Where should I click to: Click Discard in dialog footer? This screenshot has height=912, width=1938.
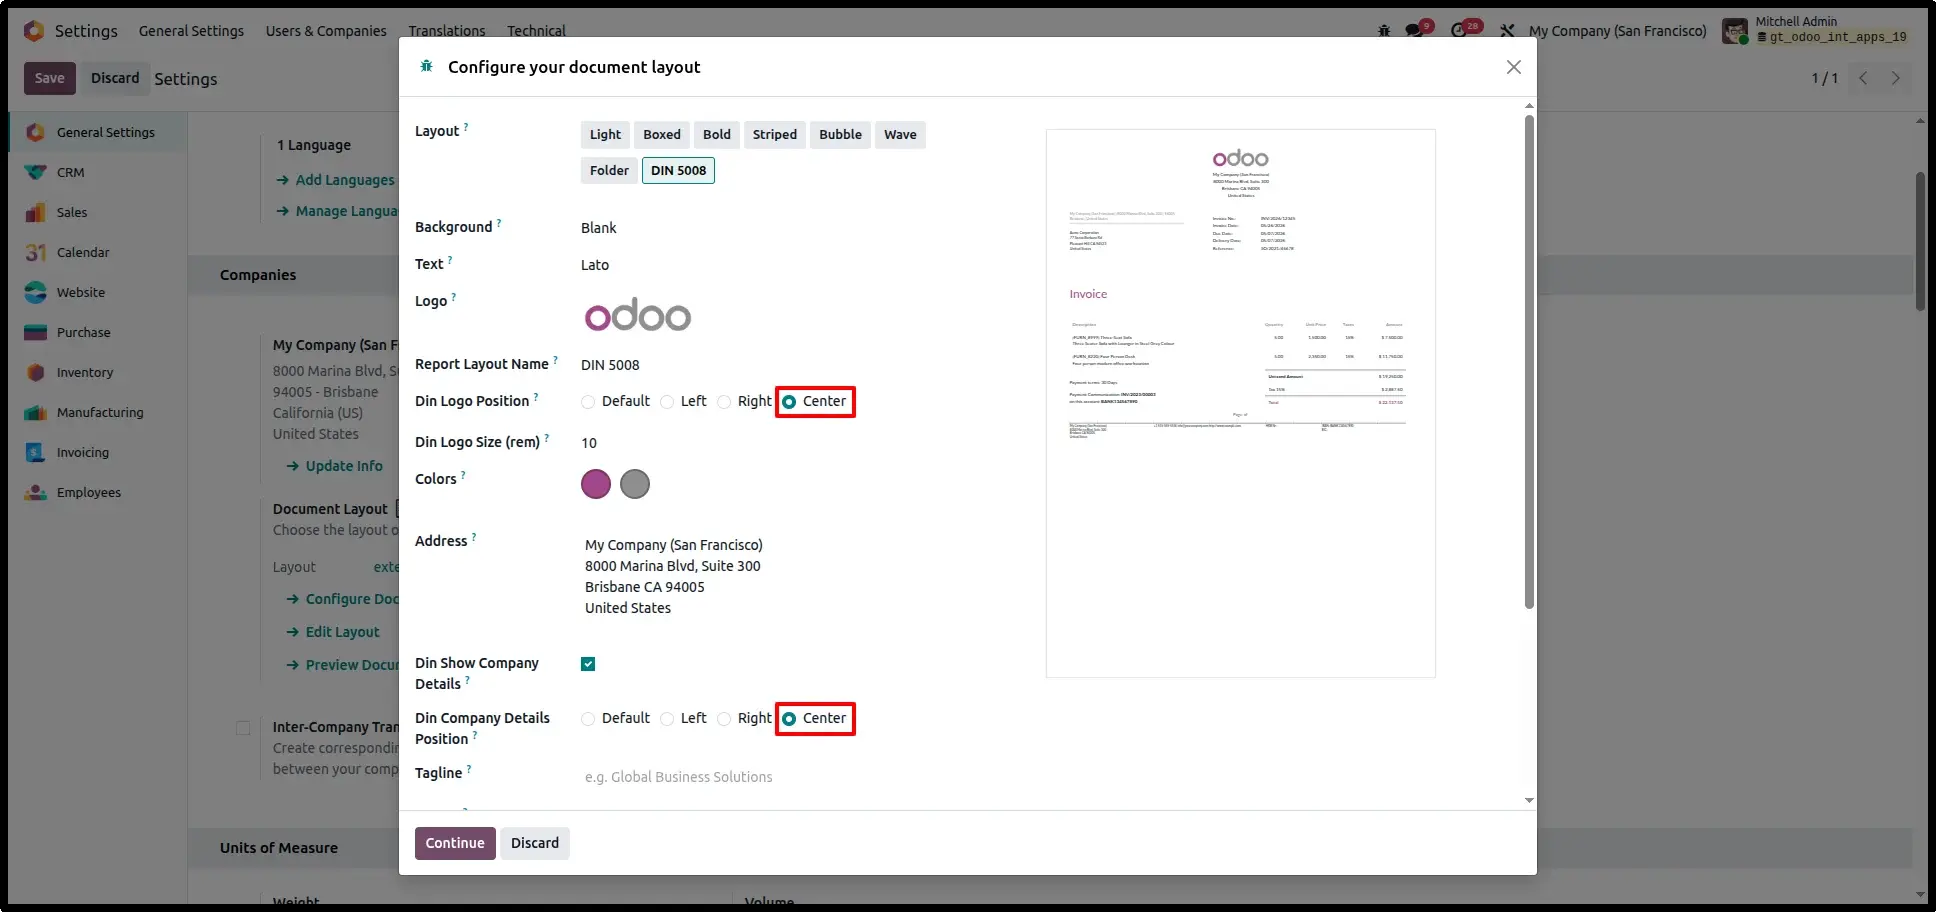click(535, 843)
